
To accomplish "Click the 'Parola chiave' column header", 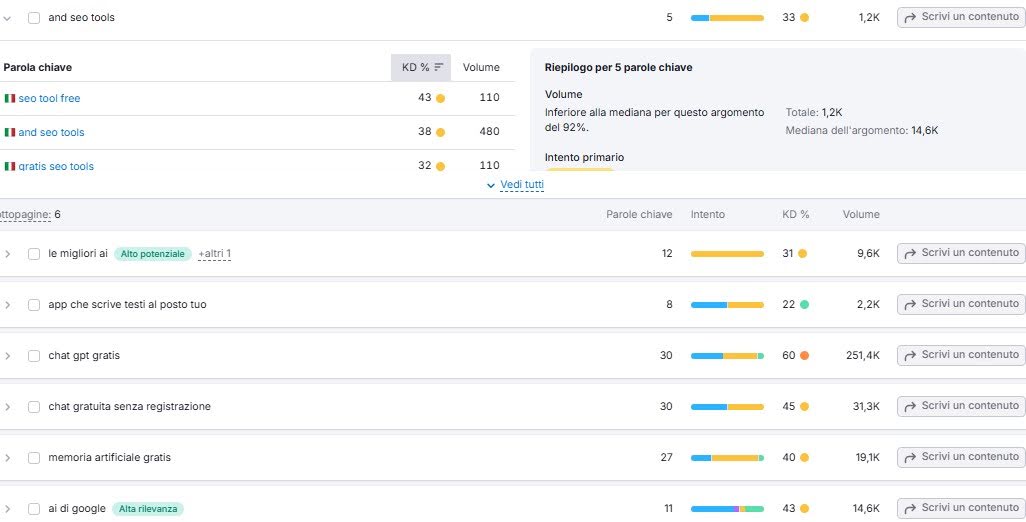I will [38, 67].
